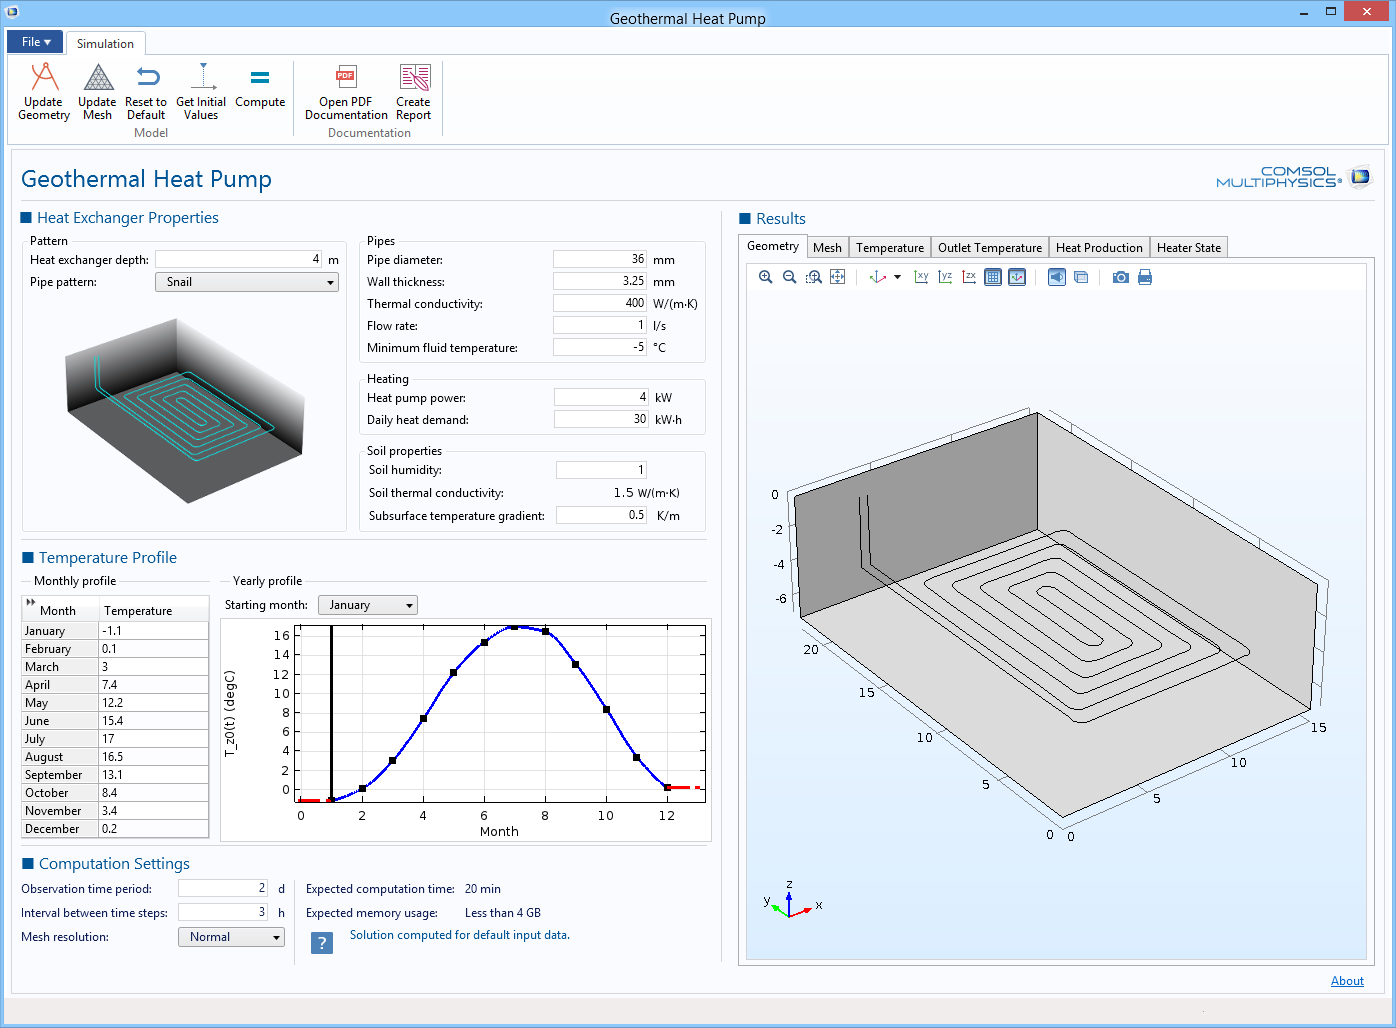The image size is (1396, 1028).
Task: Switch to the Outlet Temperature tab
Action: click(x=989, y=248)
